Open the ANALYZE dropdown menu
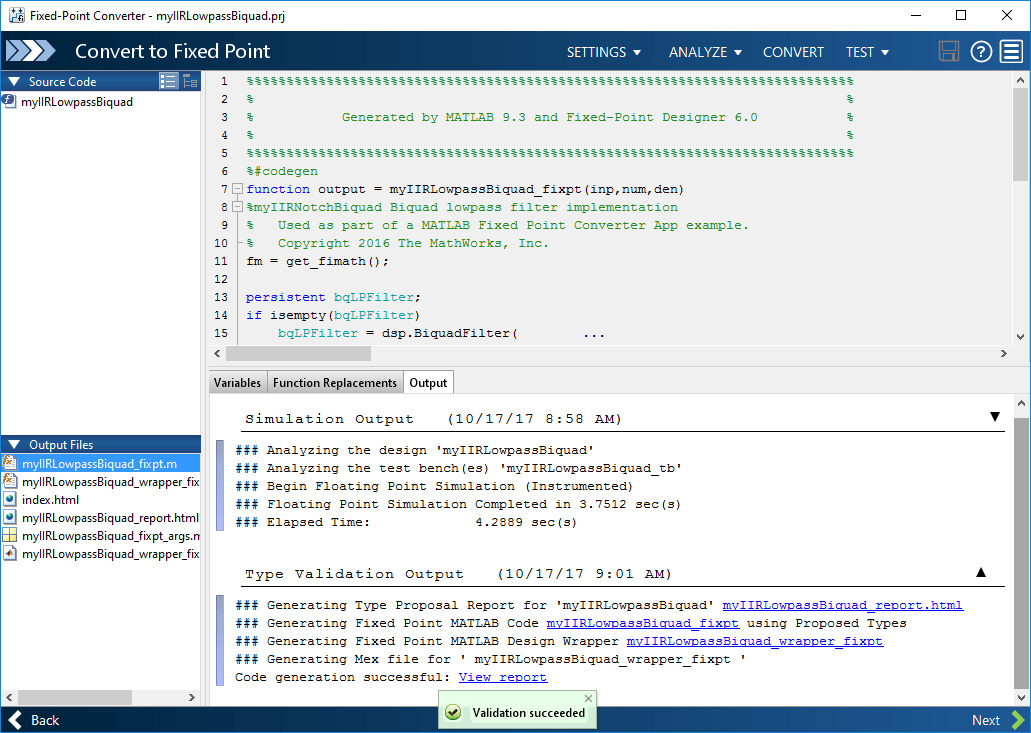The height and width of the screenshot is (733, 1031). tap(705, 52)
